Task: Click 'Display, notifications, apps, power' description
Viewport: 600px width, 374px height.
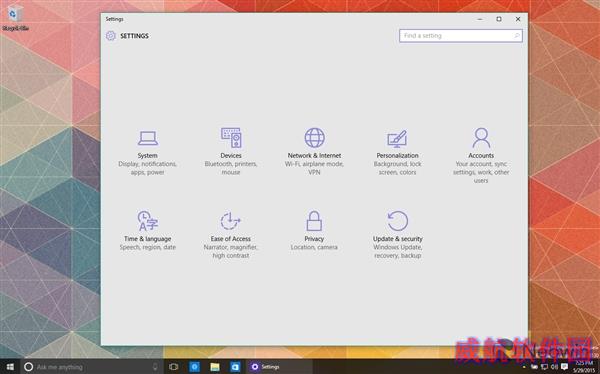Action: coord(148,168)
